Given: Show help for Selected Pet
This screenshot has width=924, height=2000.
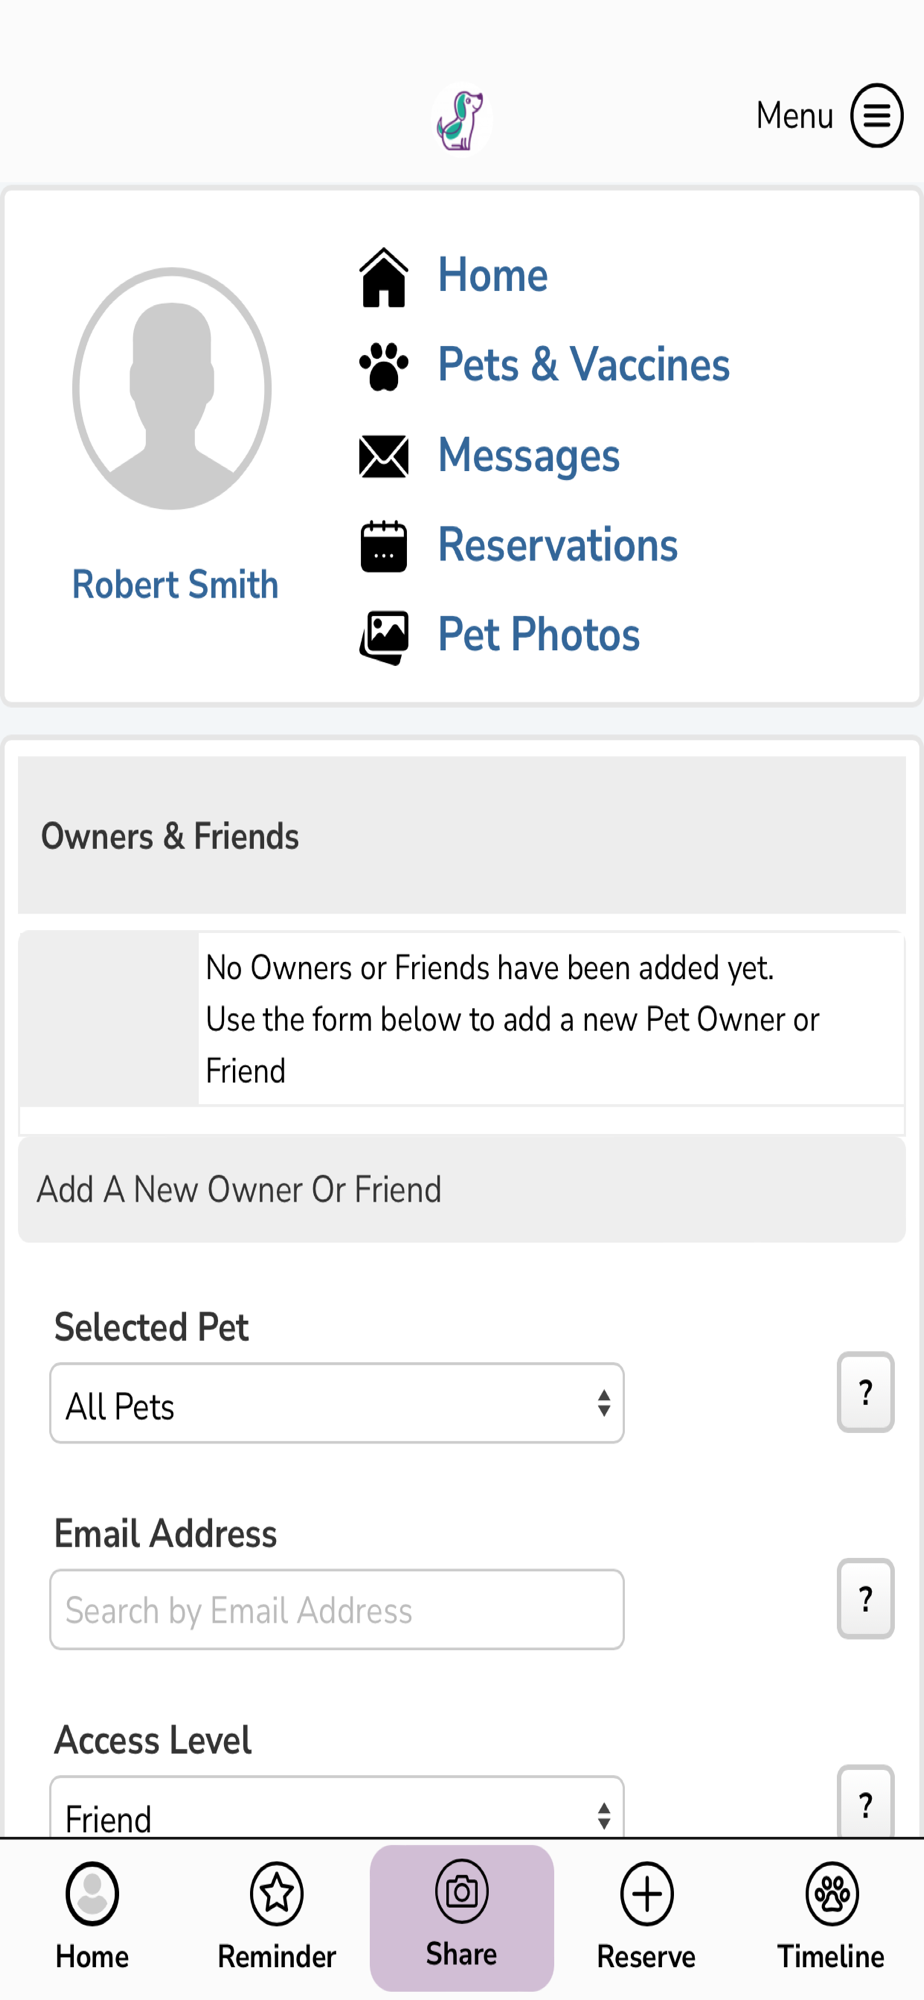Looking at the screenshot, I should (866, 1392).
